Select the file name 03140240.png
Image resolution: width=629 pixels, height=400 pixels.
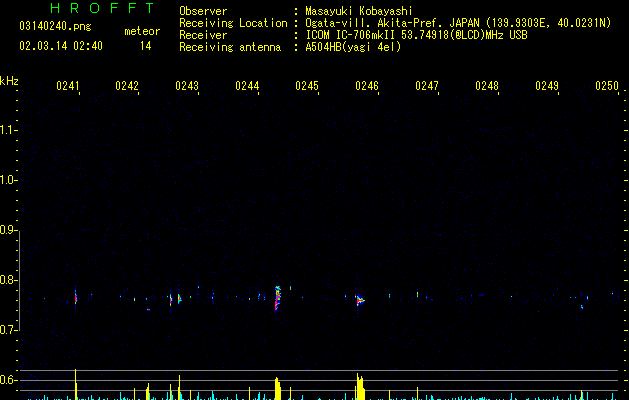55,27
